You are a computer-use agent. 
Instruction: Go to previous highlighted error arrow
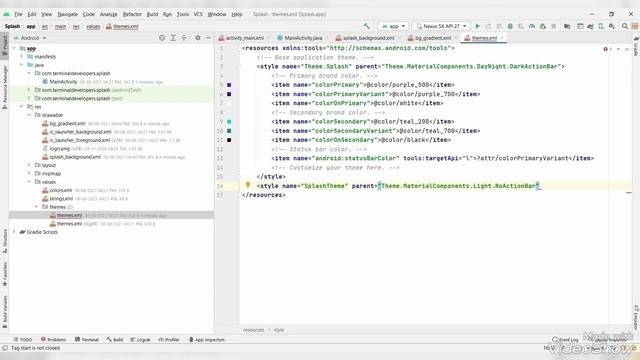(x=618, y=49)
